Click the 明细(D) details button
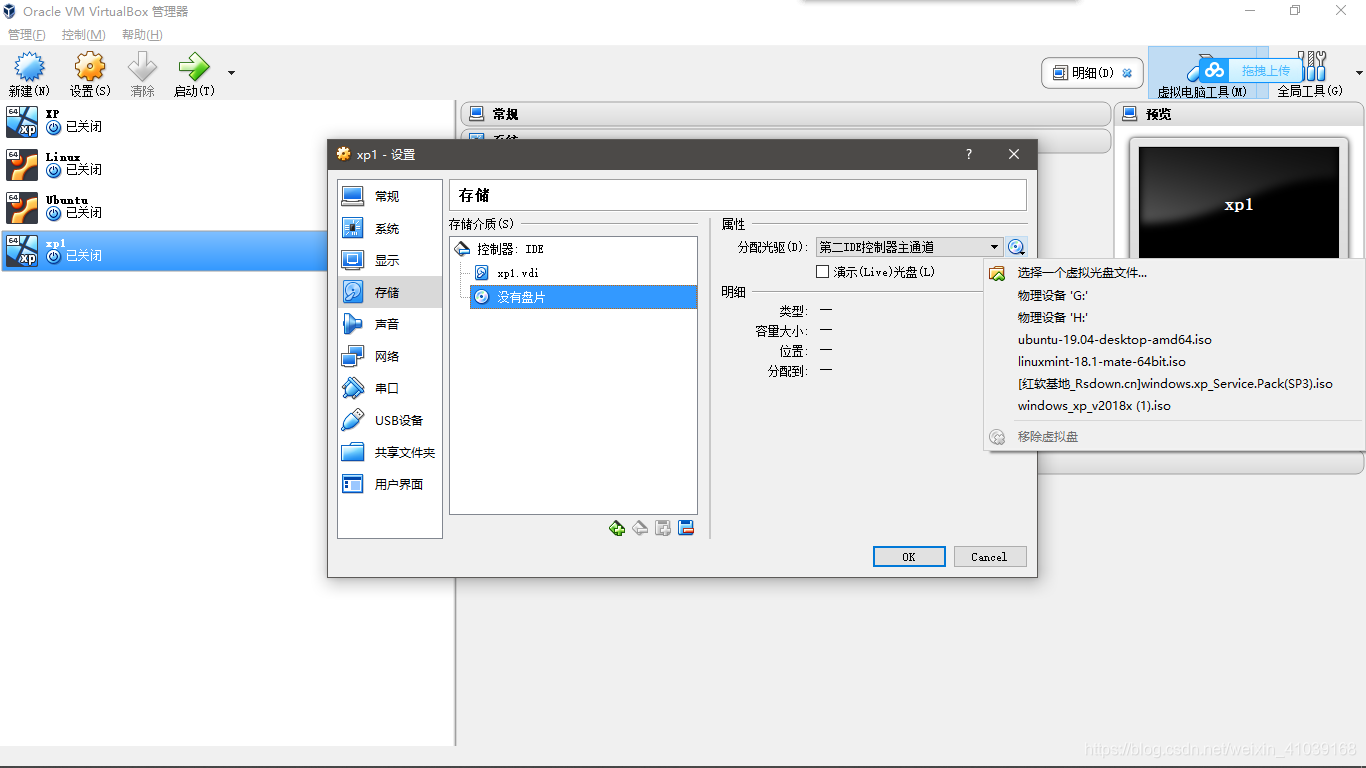Screen dimensions: 1366x768 coord(1092,73)
